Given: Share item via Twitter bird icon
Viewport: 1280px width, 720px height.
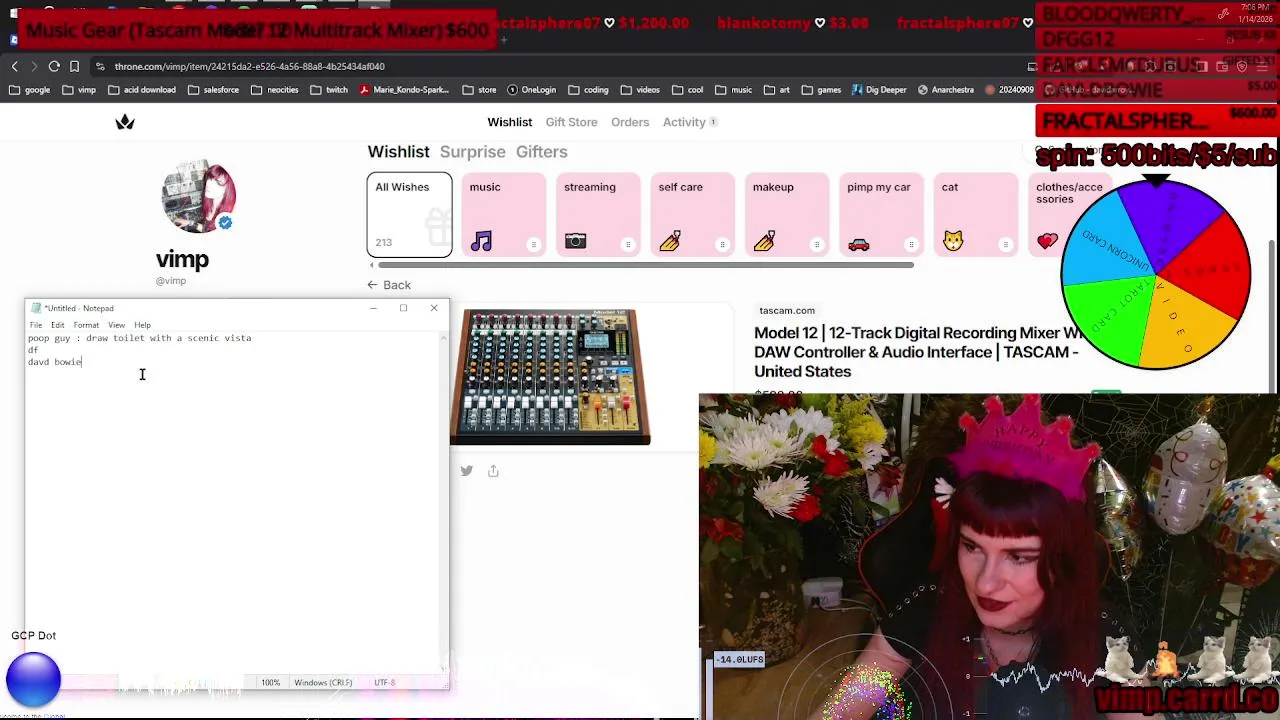Looking at the screenshot, I should [x=466, y=471].
